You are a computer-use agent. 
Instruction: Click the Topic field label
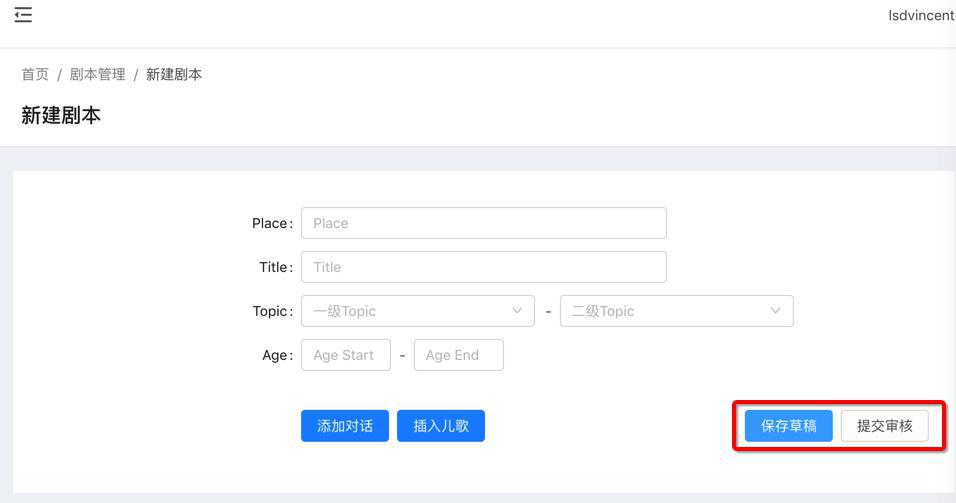(272, 311)
